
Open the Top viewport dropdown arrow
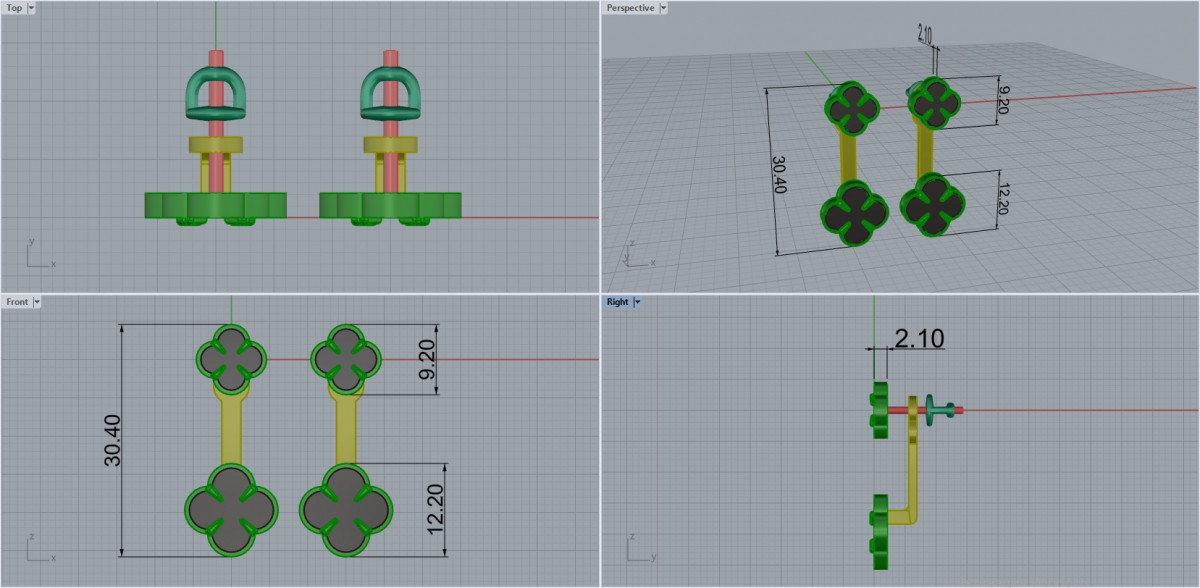pos(31,7)
